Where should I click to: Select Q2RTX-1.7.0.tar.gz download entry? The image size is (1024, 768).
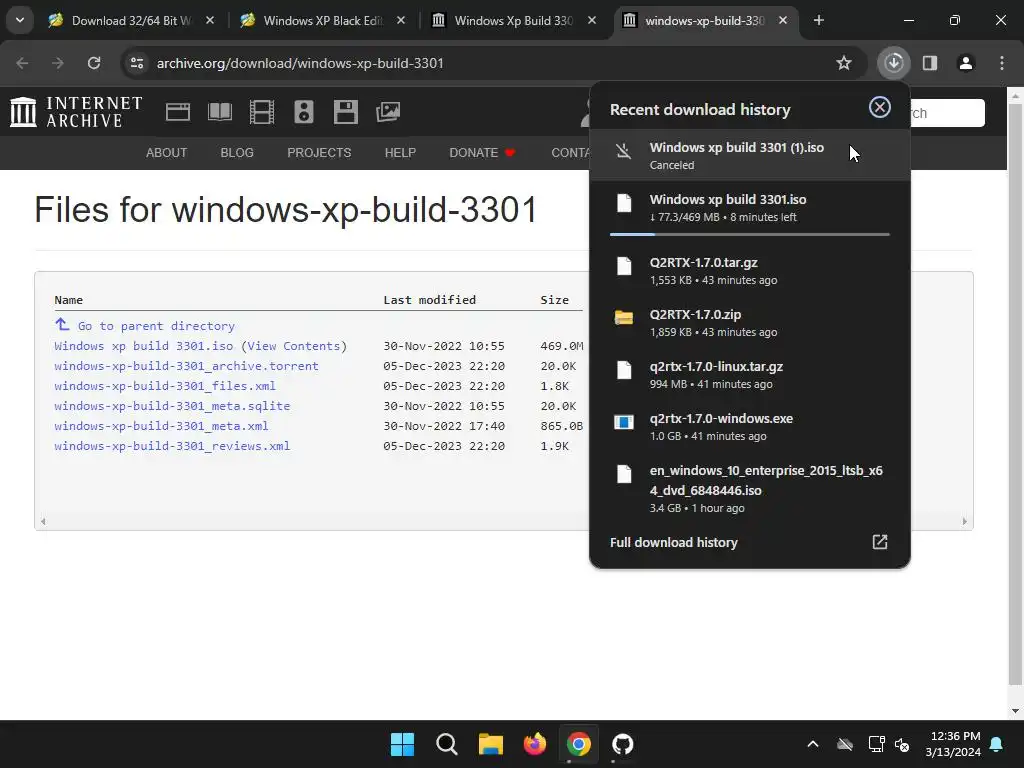point(750,270)
